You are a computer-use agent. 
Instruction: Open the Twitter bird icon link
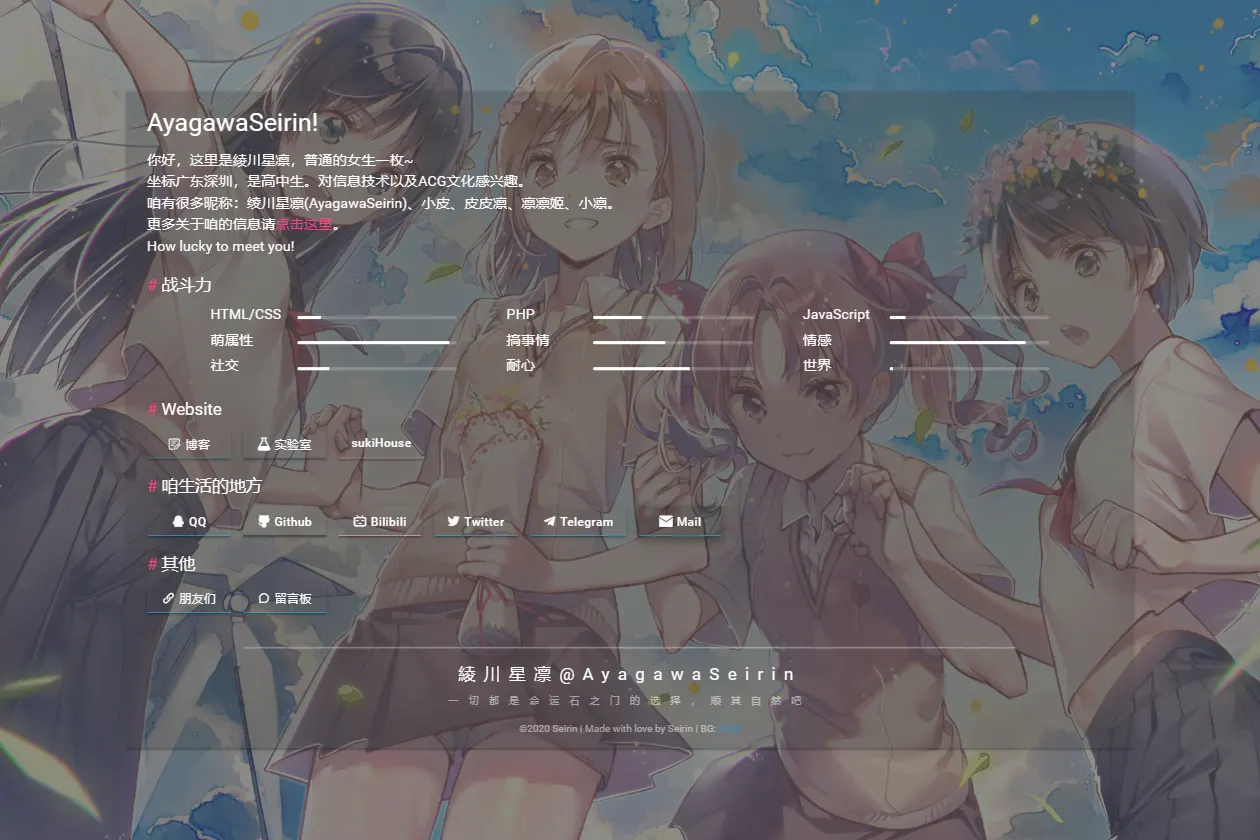pos(476,522)
